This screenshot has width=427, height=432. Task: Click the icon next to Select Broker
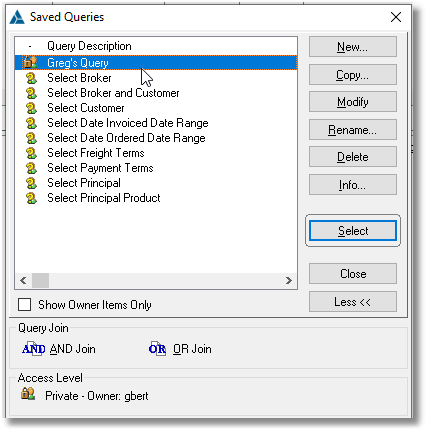(31, 78)
